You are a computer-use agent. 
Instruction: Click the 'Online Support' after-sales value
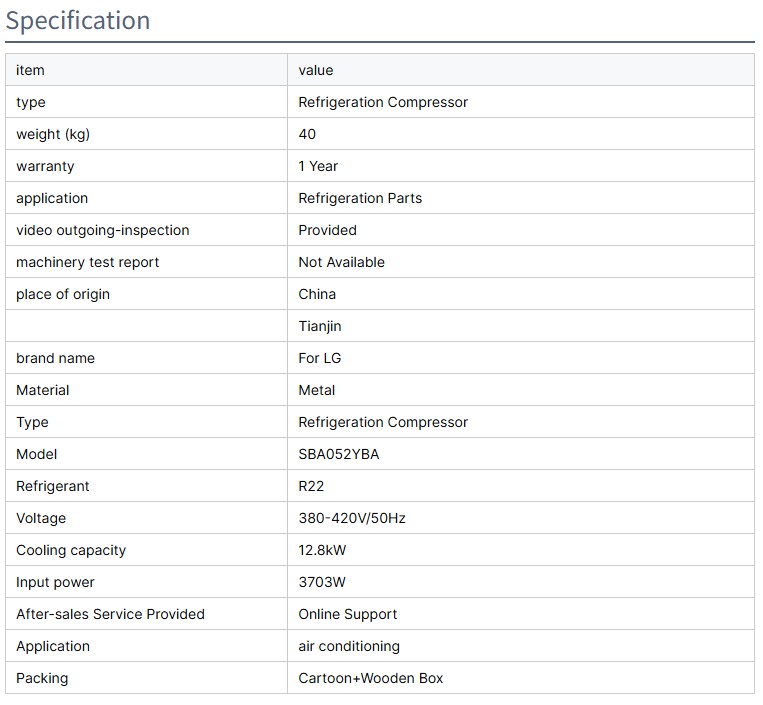point(347,614)
